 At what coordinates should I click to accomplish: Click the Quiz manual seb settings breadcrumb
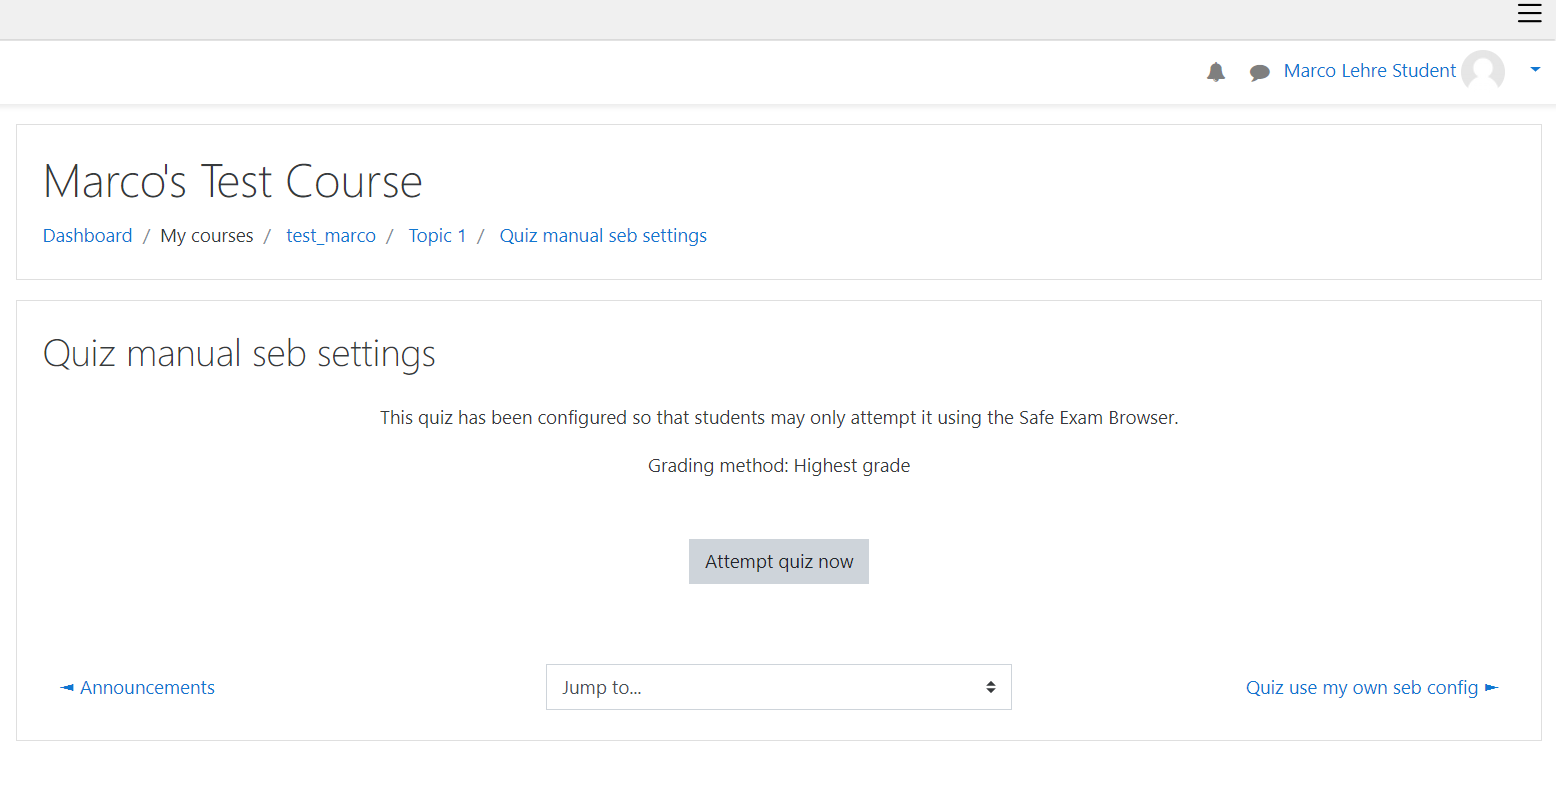[603, 235]
